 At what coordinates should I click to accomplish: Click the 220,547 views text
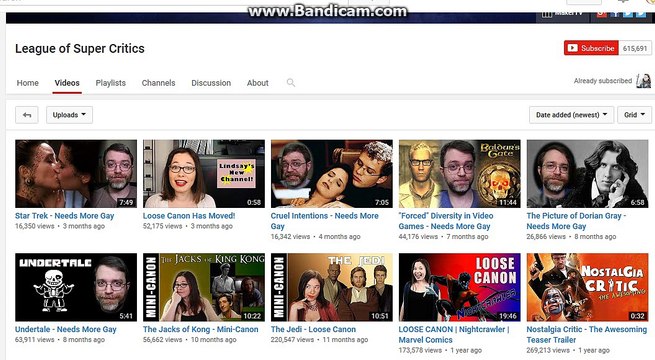tap(292, 340)
